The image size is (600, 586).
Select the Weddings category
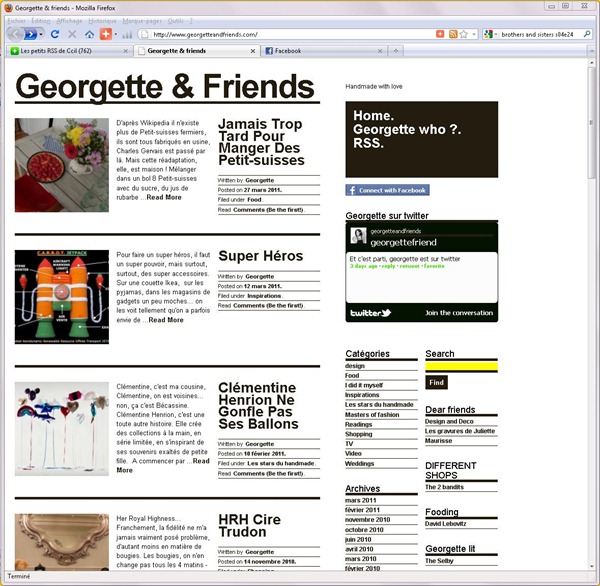click(x=360, y=464)
